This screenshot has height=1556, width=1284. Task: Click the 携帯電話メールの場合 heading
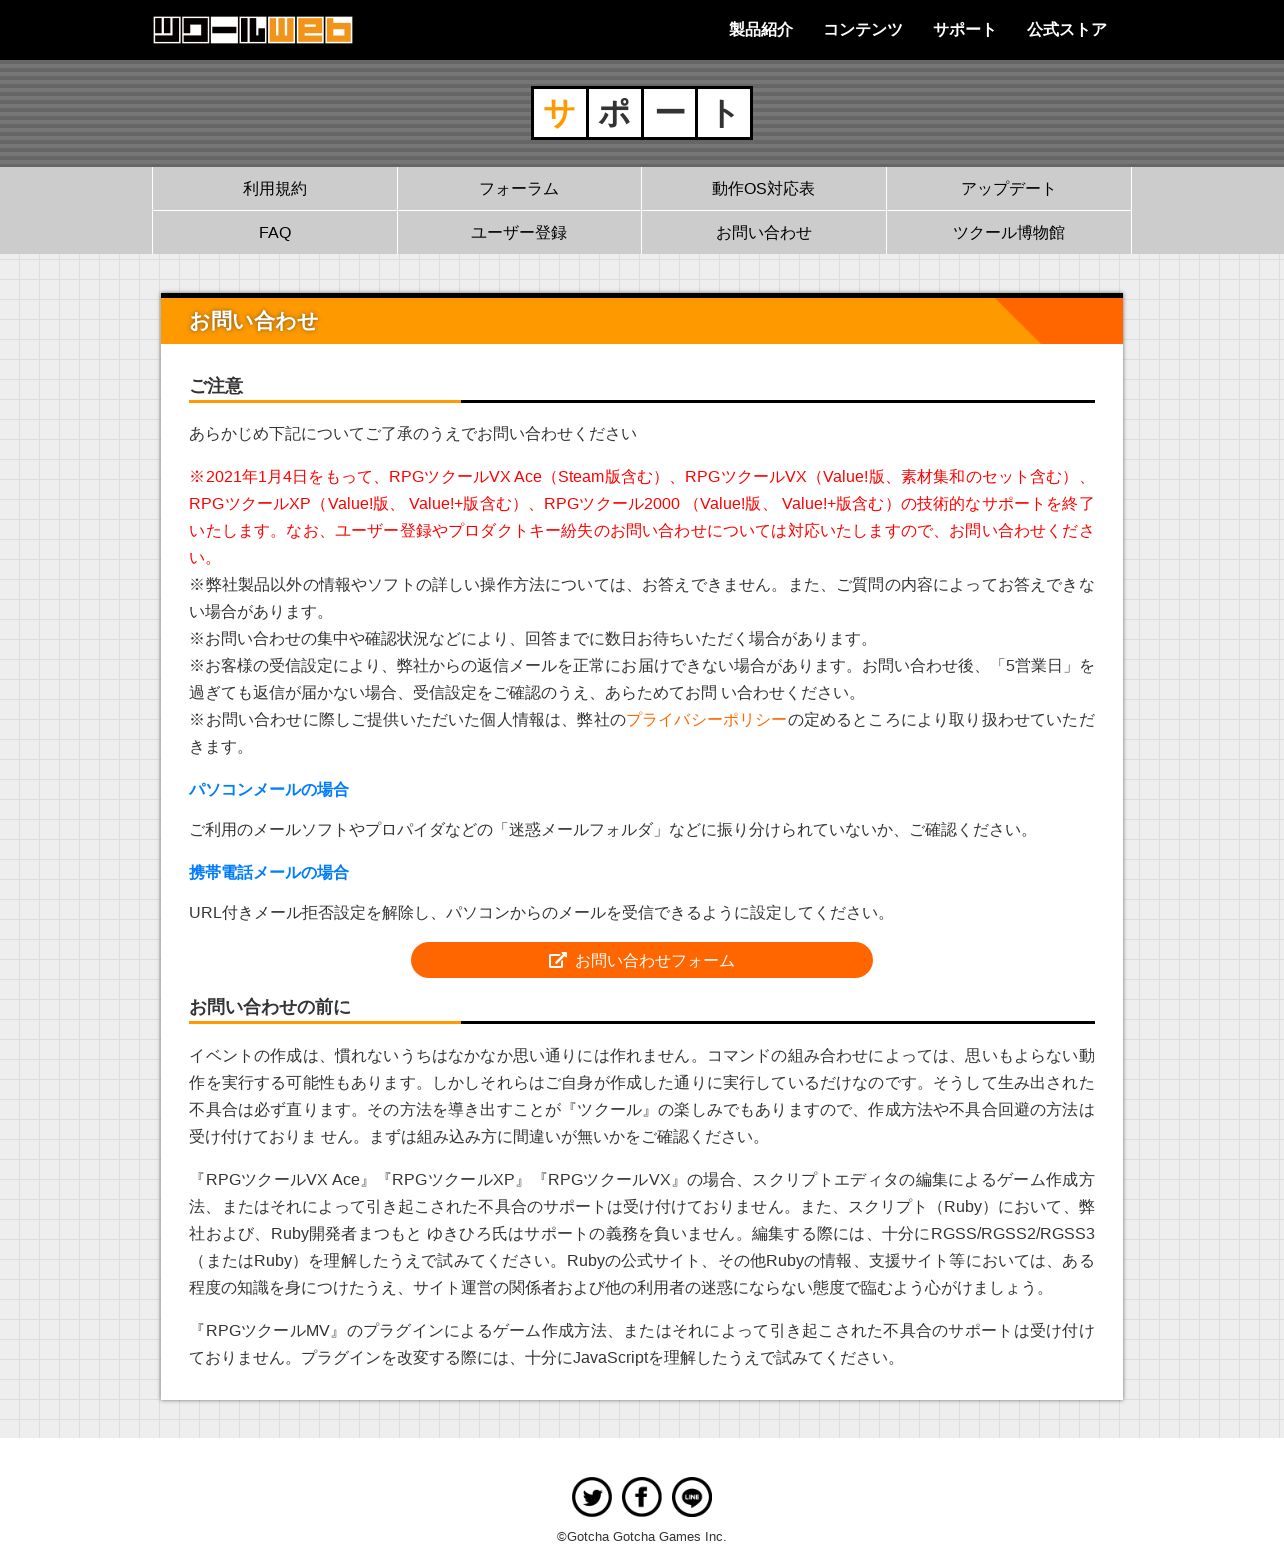pos(269,873)
